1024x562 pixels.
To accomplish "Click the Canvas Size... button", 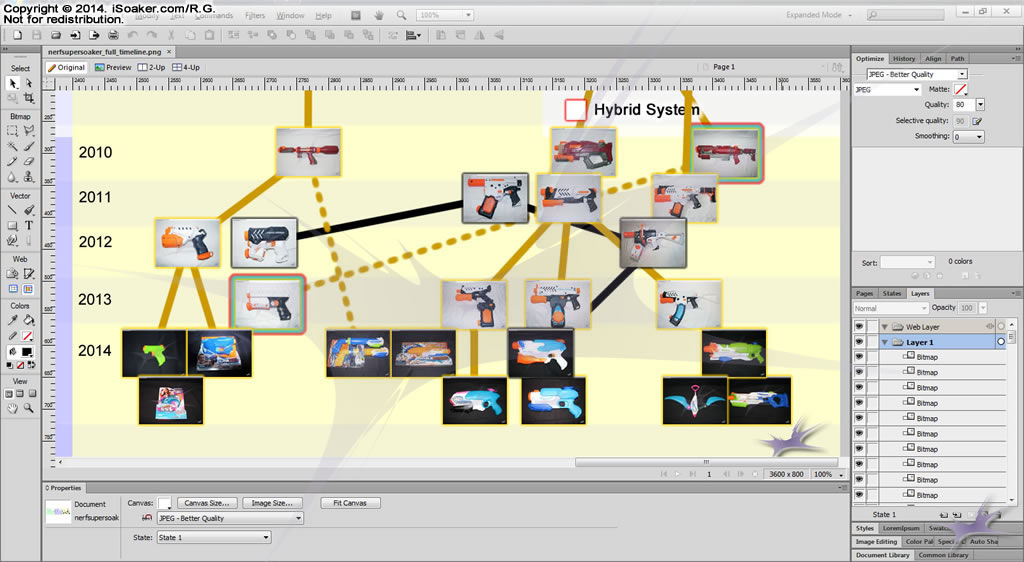I will tap(206, 503).
